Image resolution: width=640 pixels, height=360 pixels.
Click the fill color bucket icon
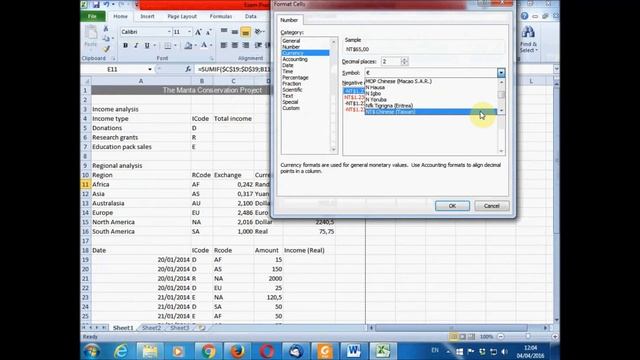pos(188,45)
